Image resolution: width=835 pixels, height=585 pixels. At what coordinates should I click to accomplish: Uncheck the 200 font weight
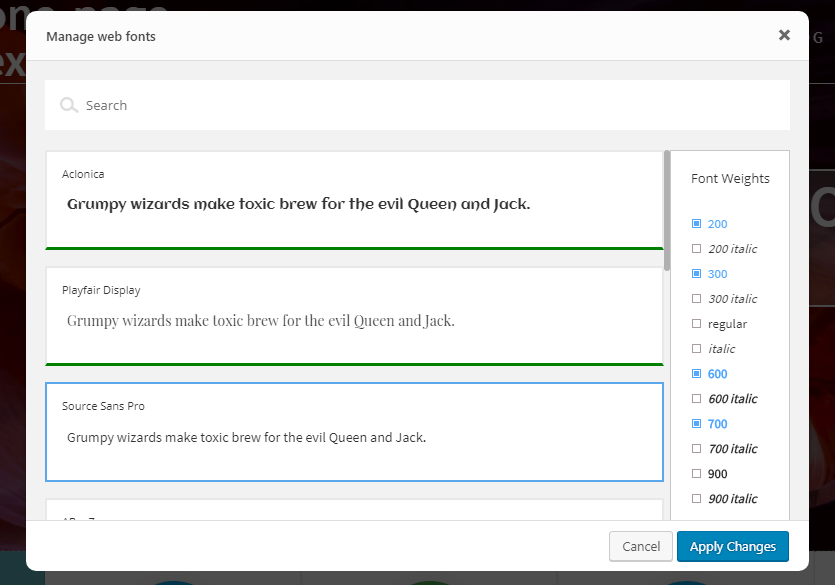point(696,224)
